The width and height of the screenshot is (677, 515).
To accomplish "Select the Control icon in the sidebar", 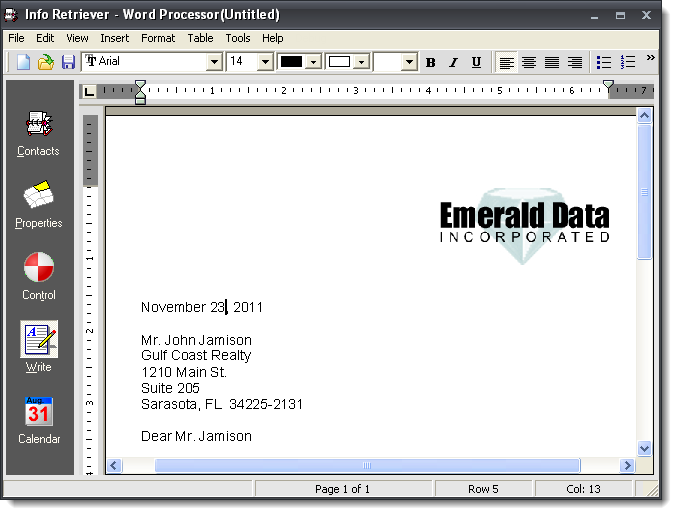I will (38, 275).
